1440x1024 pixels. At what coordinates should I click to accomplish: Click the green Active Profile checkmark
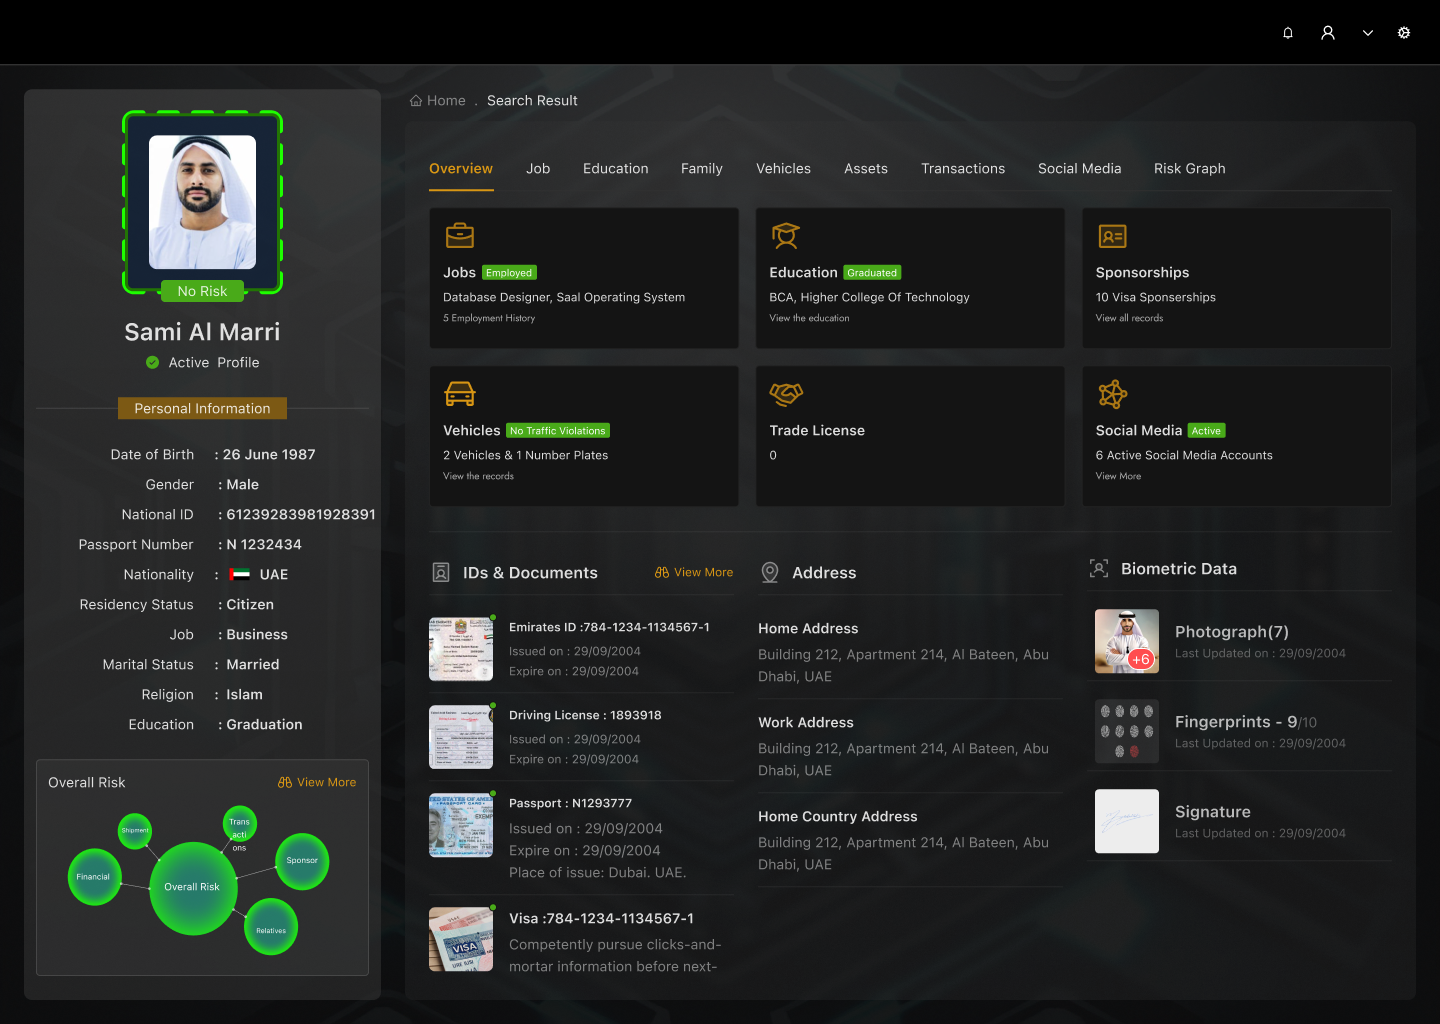coord(152,363)
